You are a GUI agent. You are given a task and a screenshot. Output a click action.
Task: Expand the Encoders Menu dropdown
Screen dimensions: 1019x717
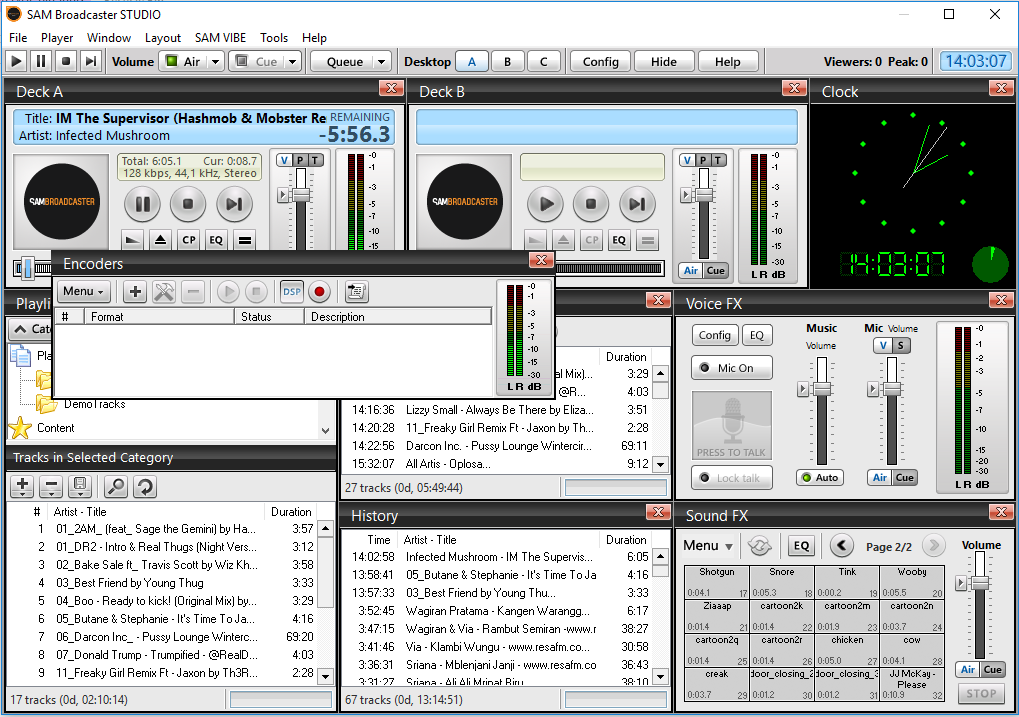tap(83, 292)
